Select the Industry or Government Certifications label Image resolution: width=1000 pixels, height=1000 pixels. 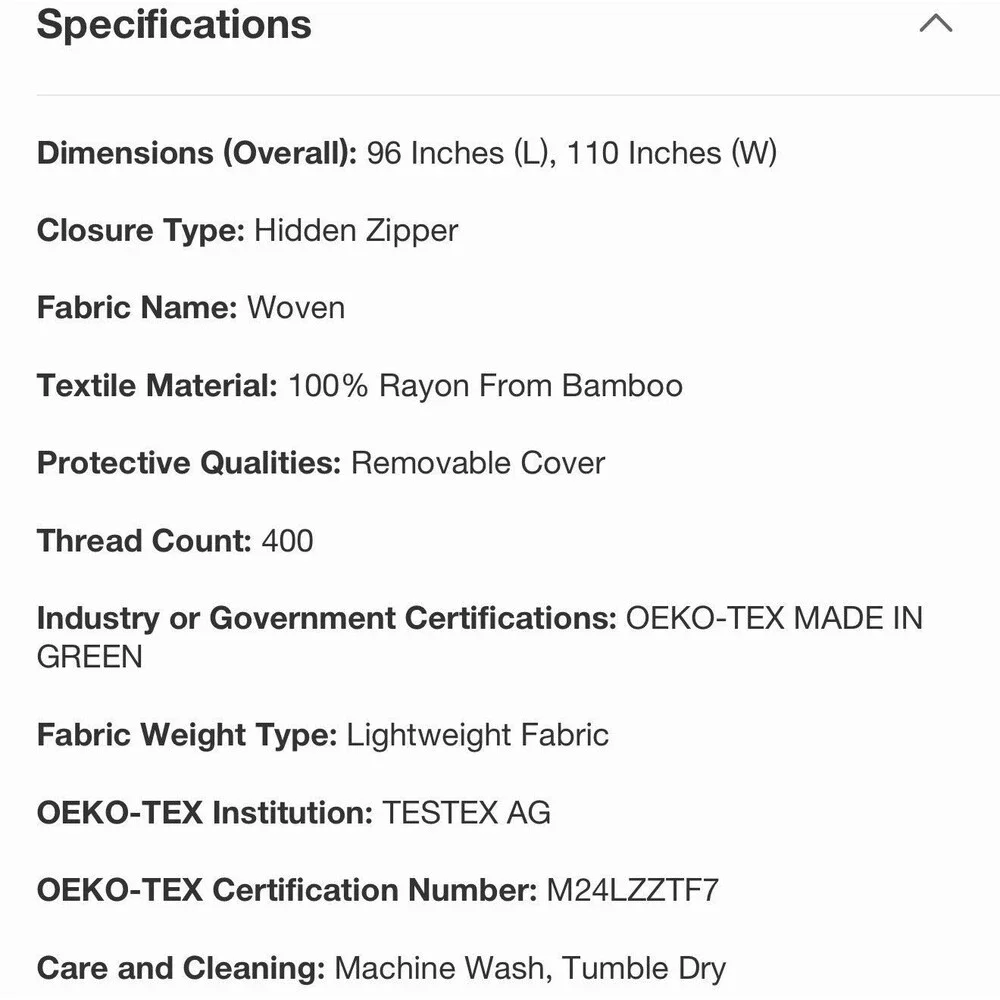(x=327, y=619)
